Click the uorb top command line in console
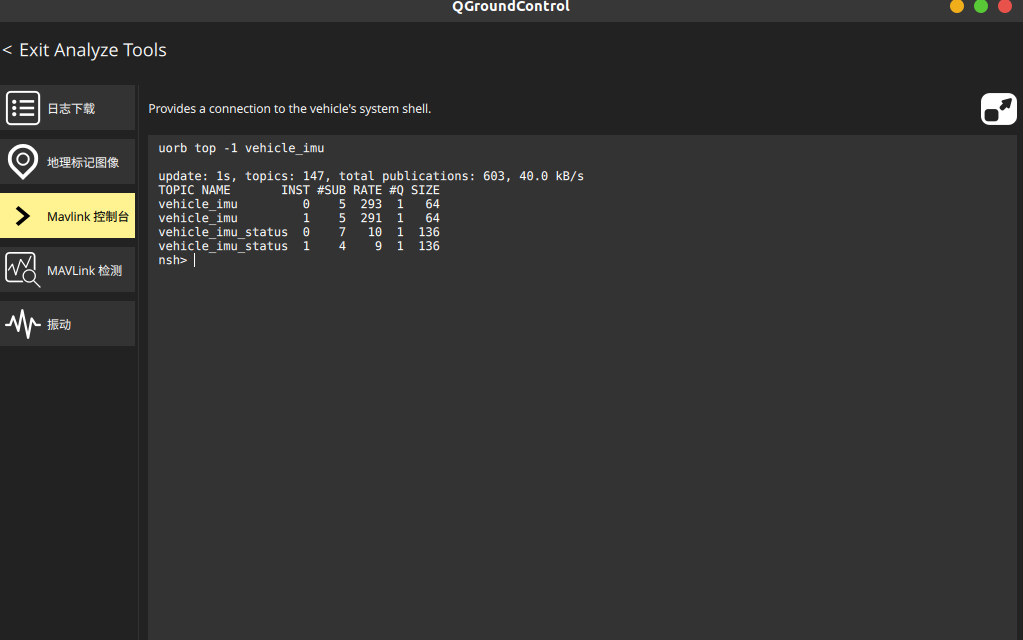Image resolution: width=1023 pixels, height=640 pixels. click(x=241, y=148)
